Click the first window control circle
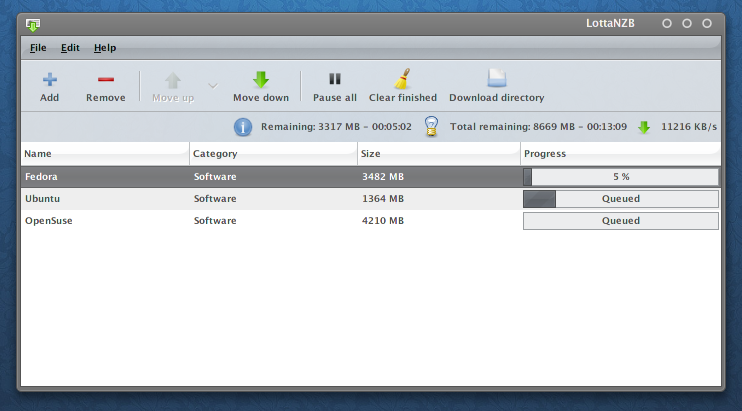This screenshot has height=411, width=742. pyautogui.click(x=667, y=23)
